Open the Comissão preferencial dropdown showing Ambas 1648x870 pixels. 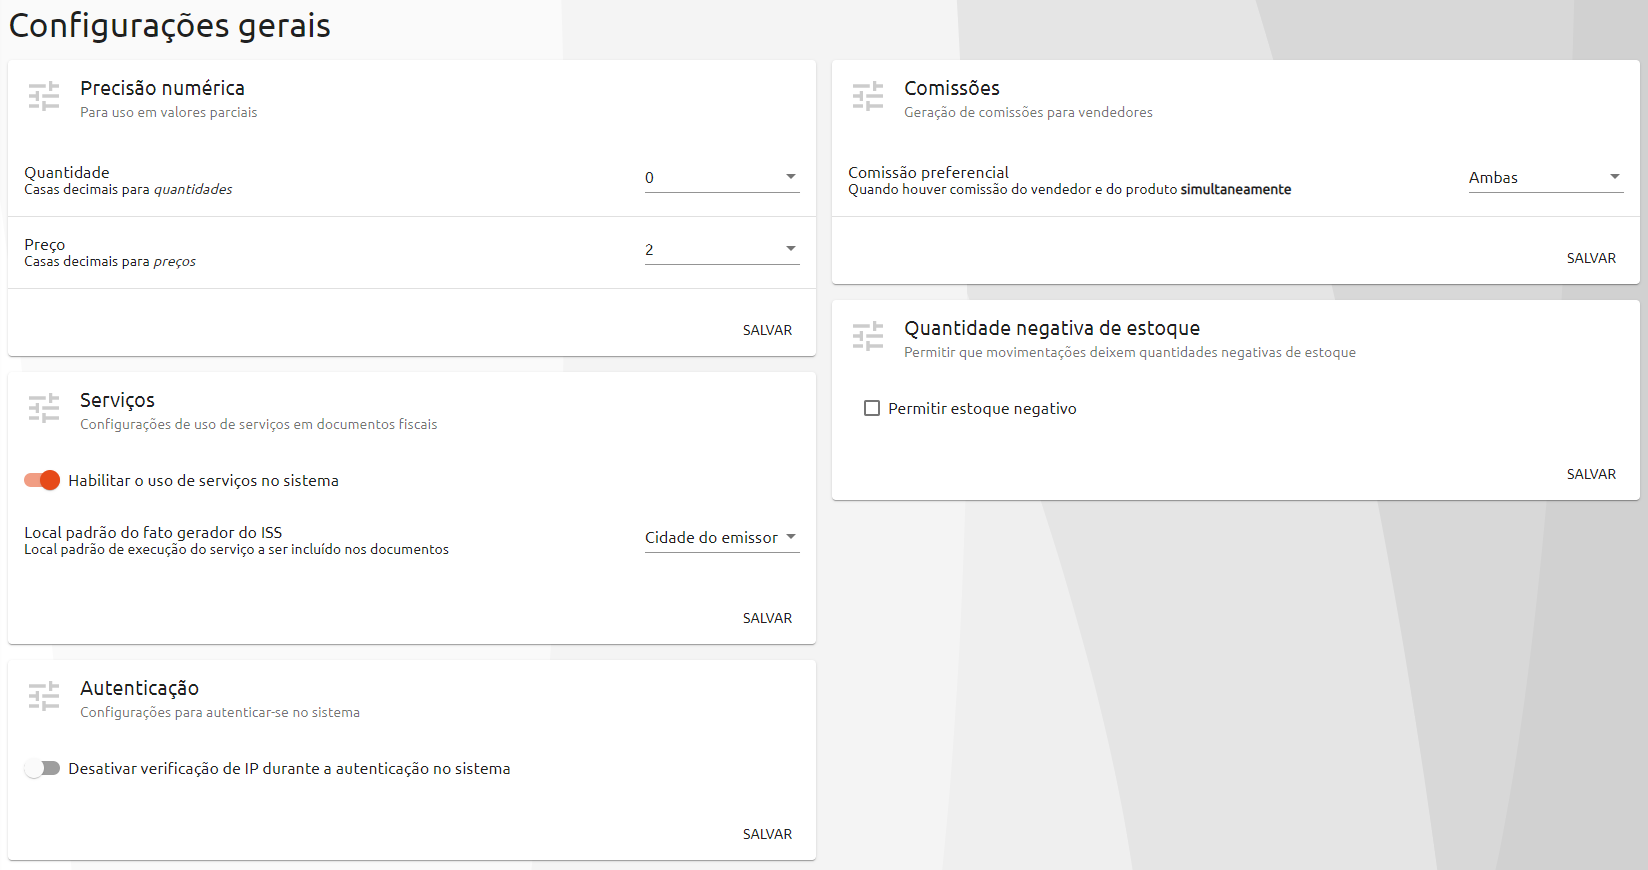tap(1546, 178)
